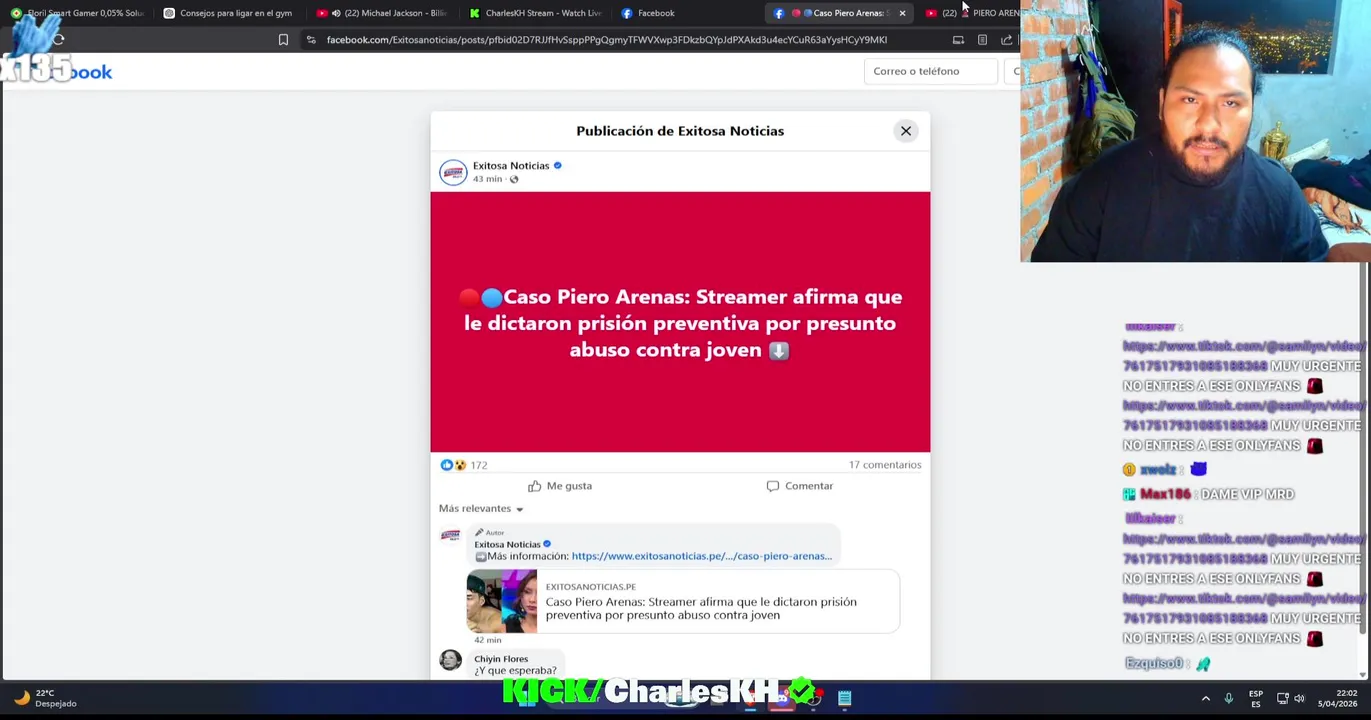The height and width of the screenshot is (720, 1371).
Task: Click the cast/screen icon in address bar
Action: pos(958,40)
